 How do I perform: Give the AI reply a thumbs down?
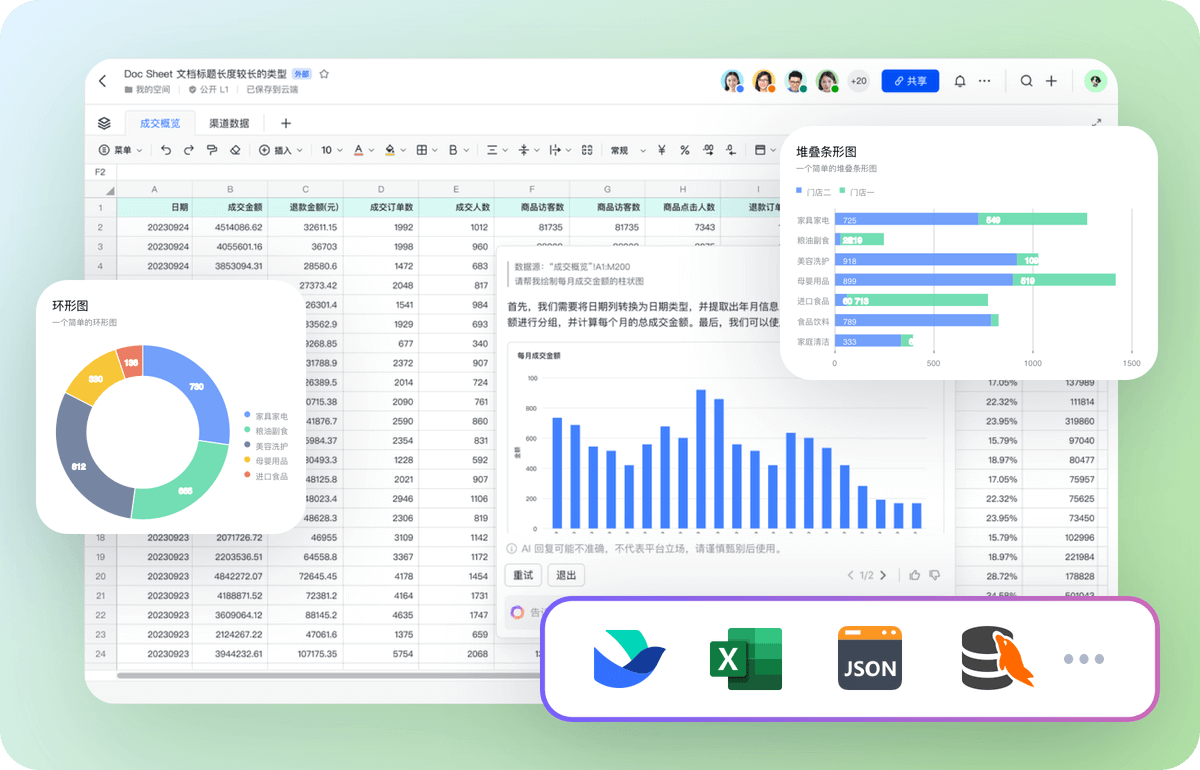[935, 575]
